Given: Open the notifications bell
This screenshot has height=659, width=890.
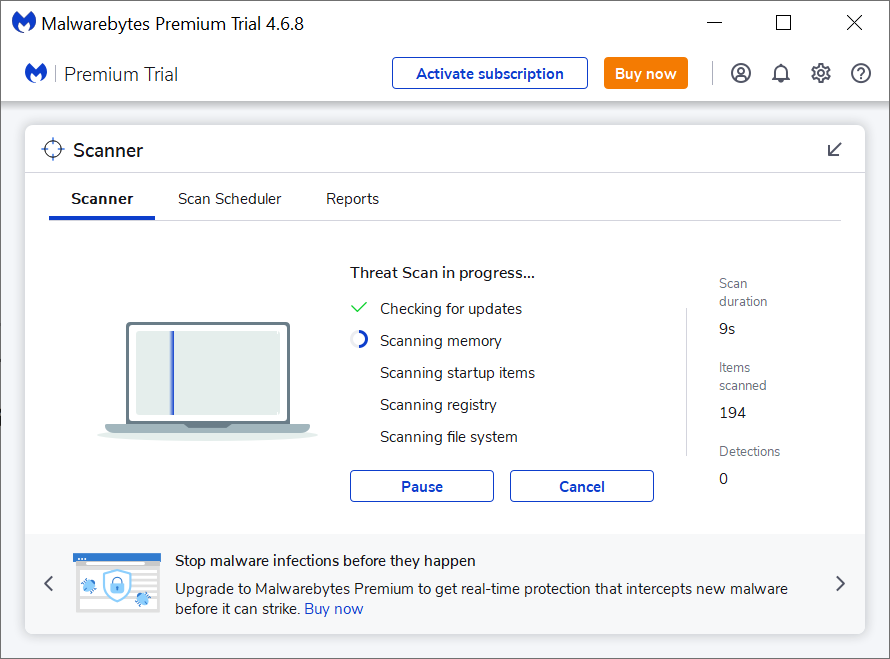Looking at the screenshot, I should point(781,73).
